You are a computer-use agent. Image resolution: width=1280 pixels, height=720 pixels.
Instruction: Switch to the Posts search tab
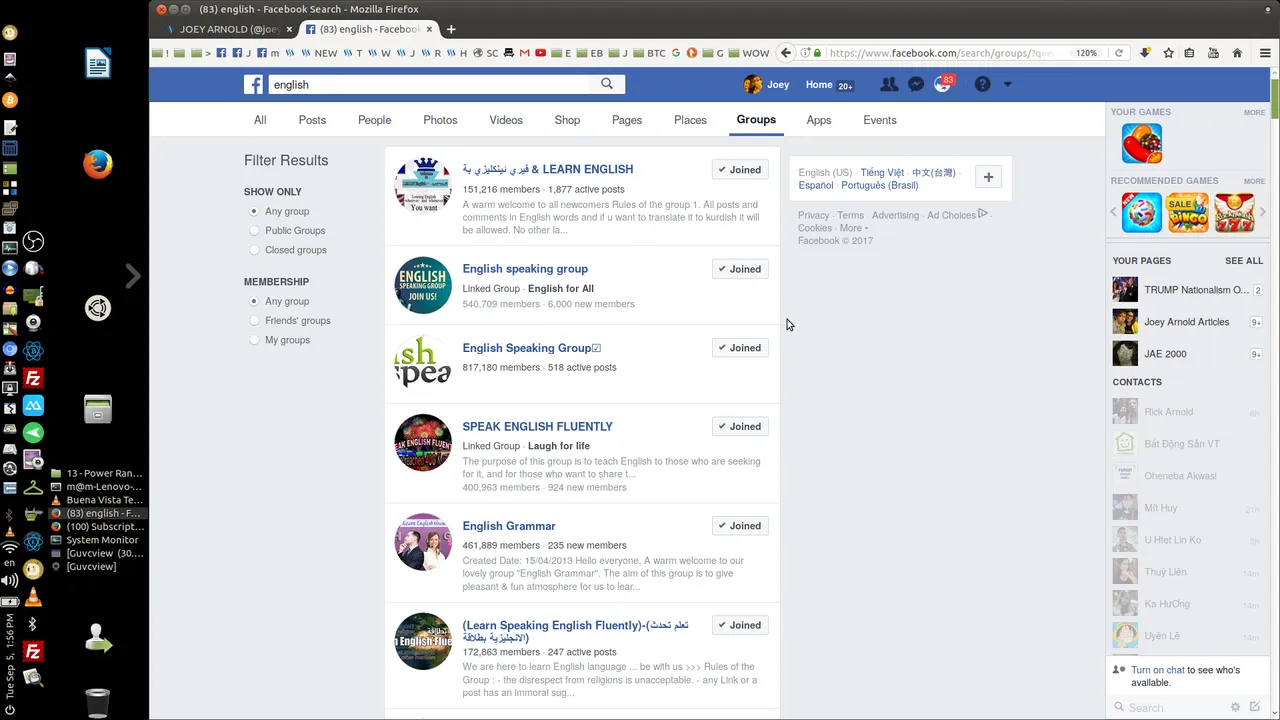[x=312, y=120]
